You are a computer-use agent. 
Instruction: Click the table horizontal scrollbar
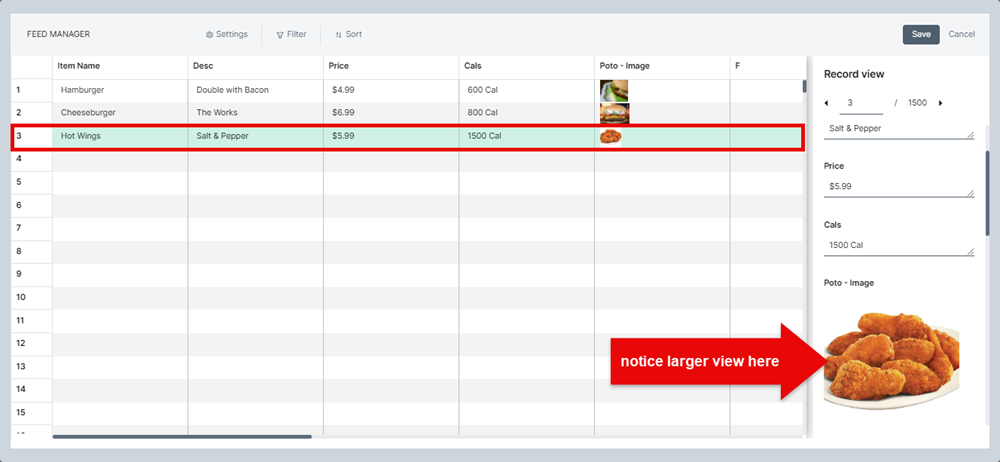182,436
